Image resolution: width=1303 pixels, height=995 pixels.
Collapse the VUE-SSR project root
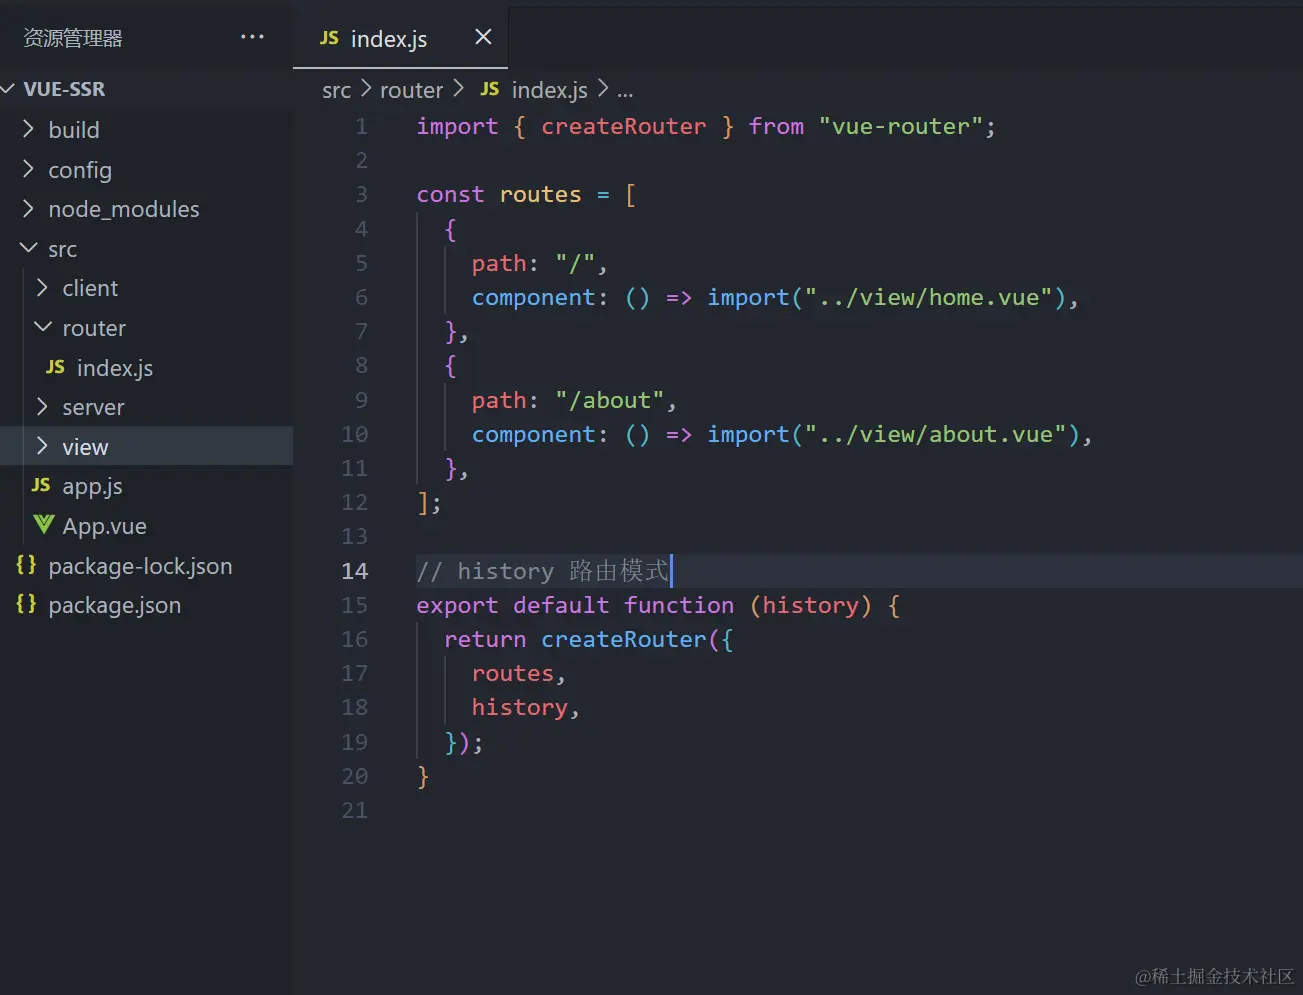coord(8,89)
